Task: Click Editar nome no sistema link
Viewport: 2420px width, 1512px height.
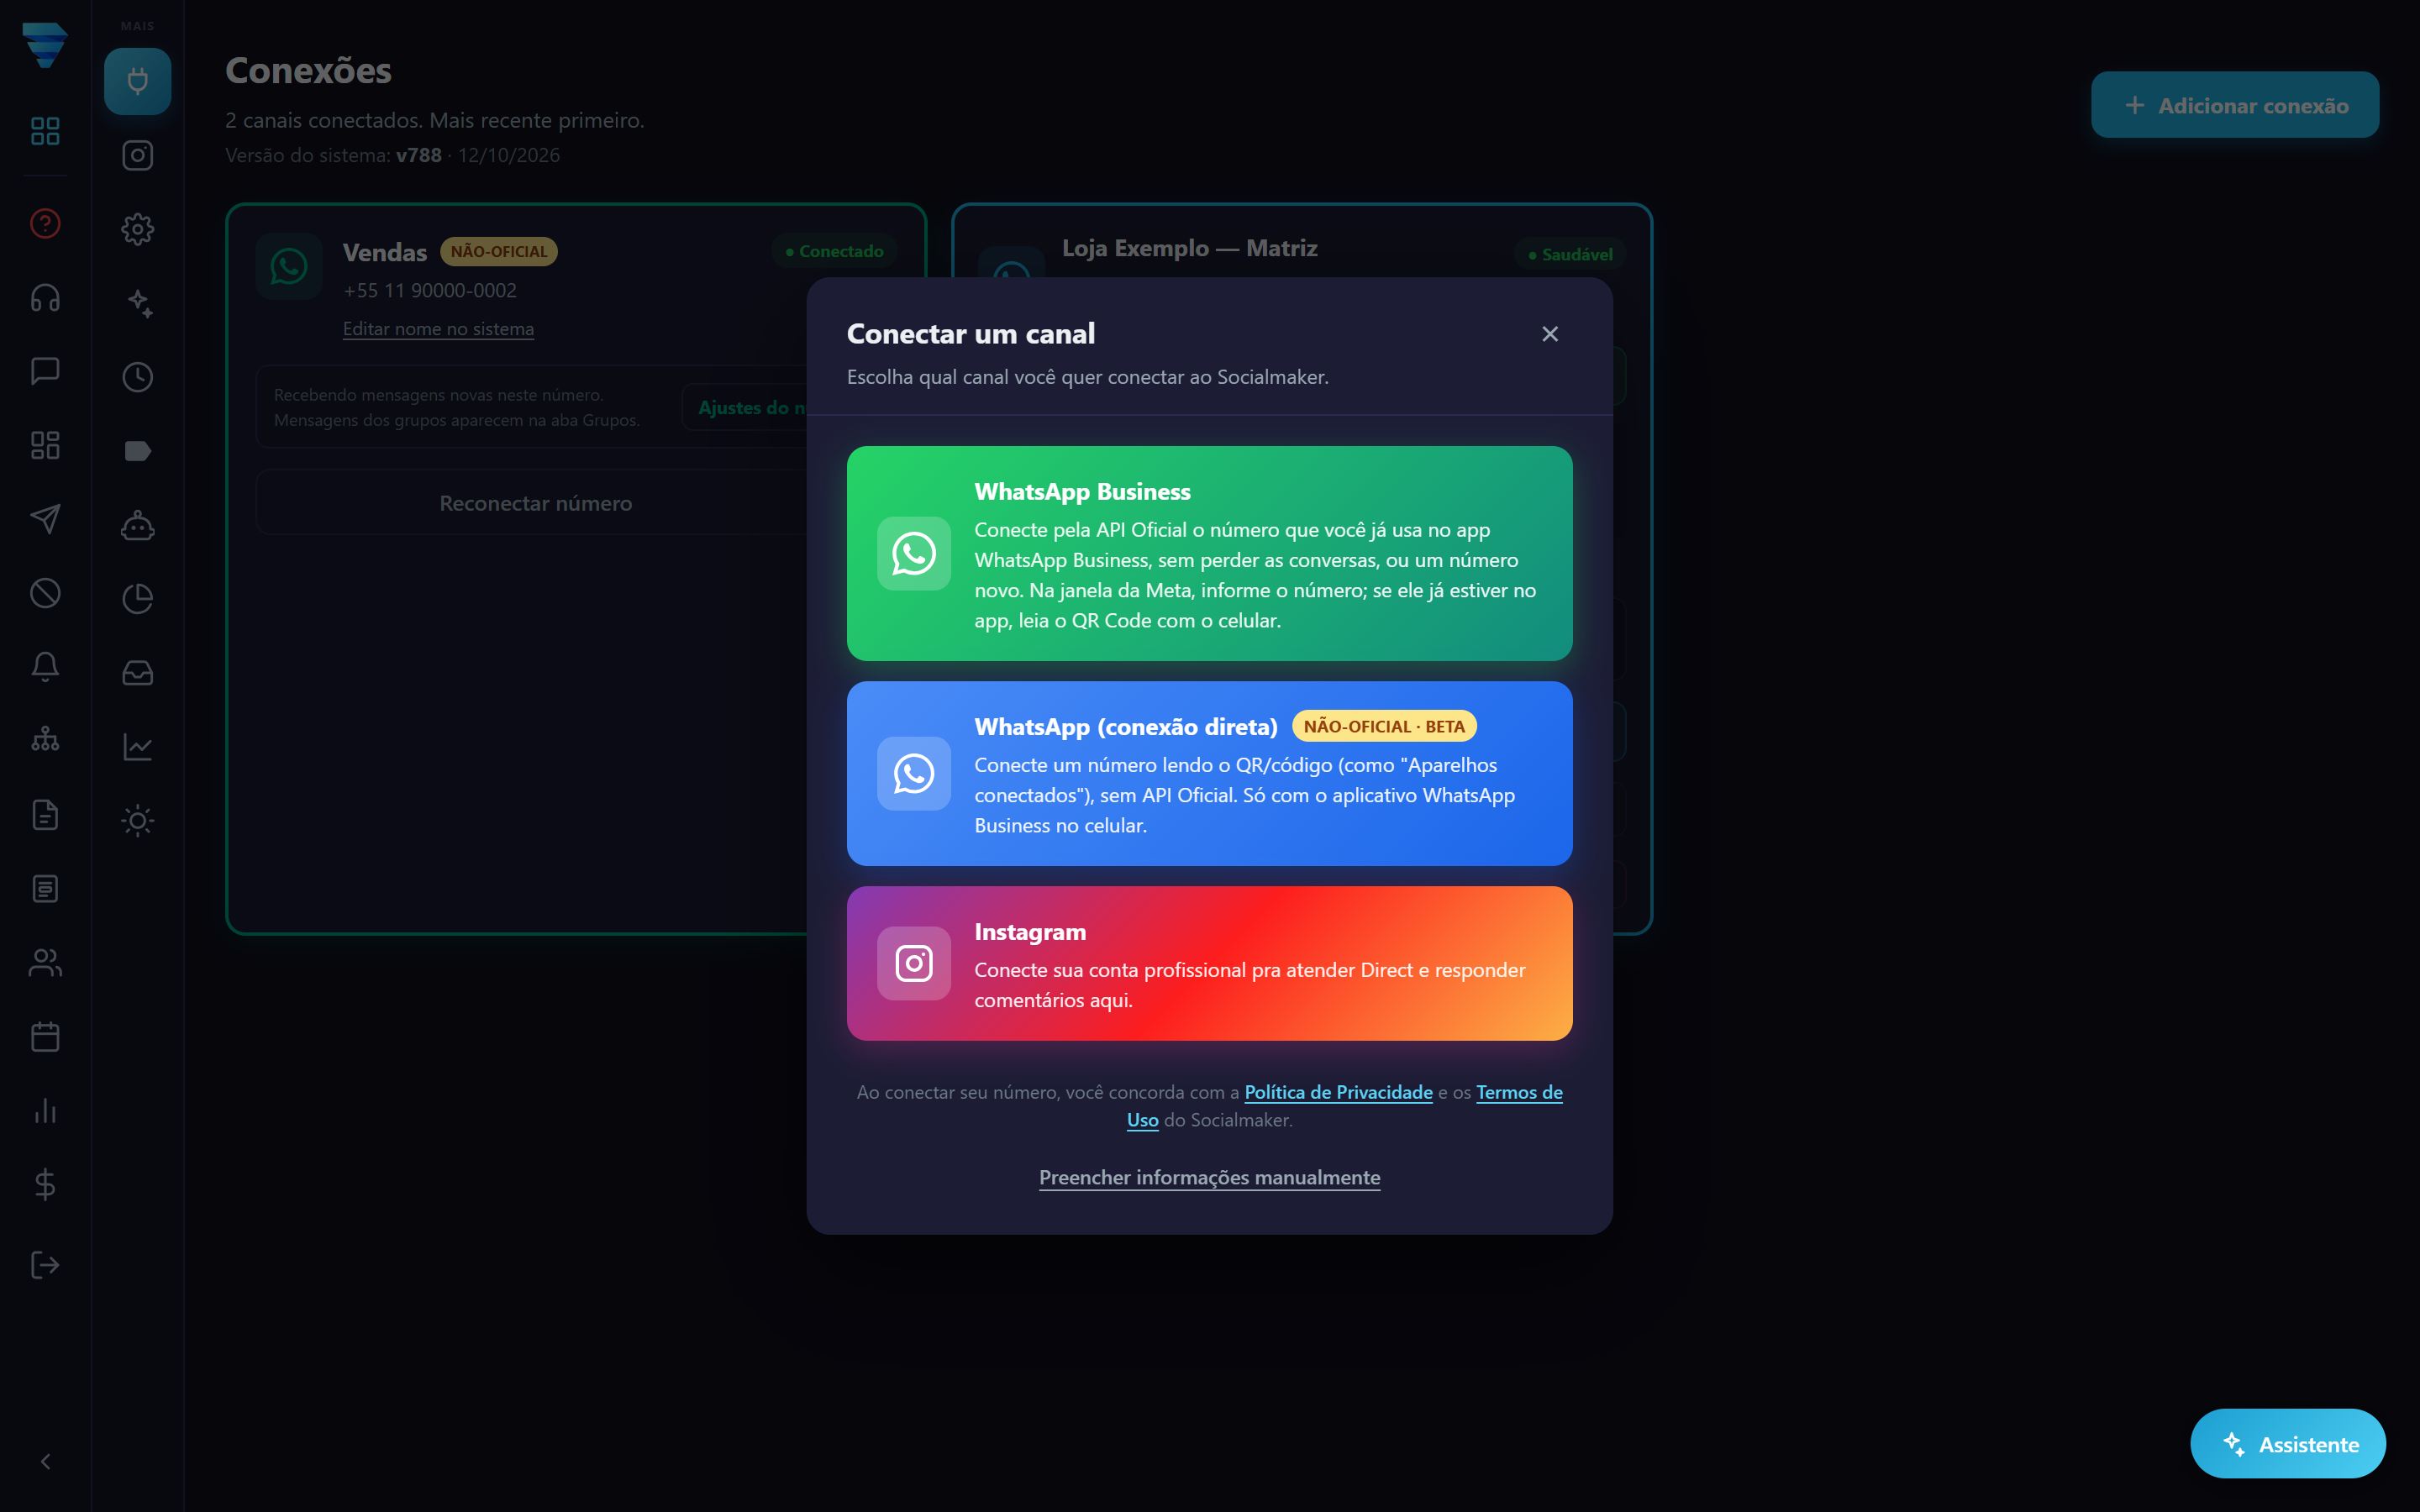Action: [x=438, y=329]
